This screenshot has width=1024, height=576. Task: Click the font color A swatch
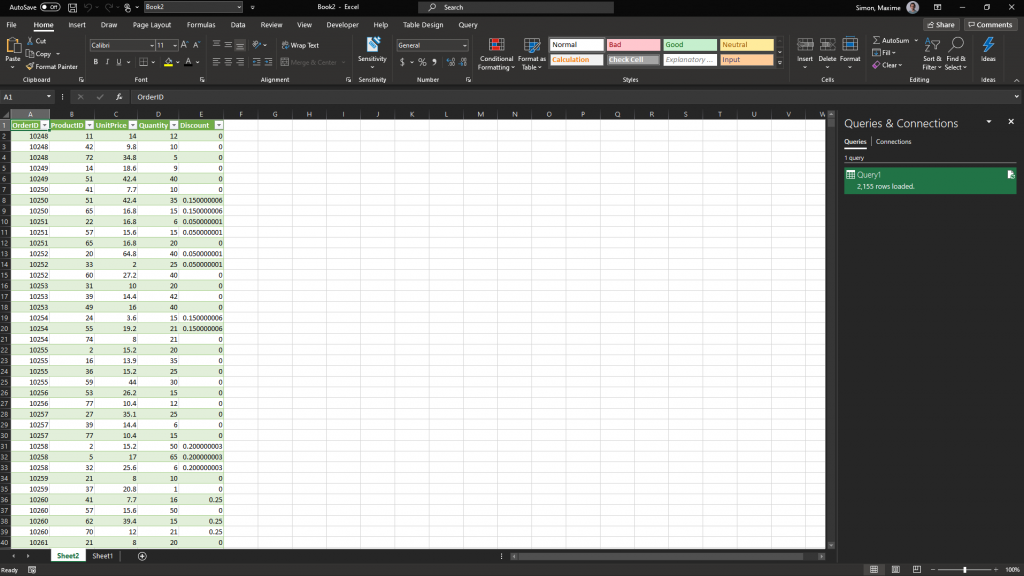click(189, 62)
